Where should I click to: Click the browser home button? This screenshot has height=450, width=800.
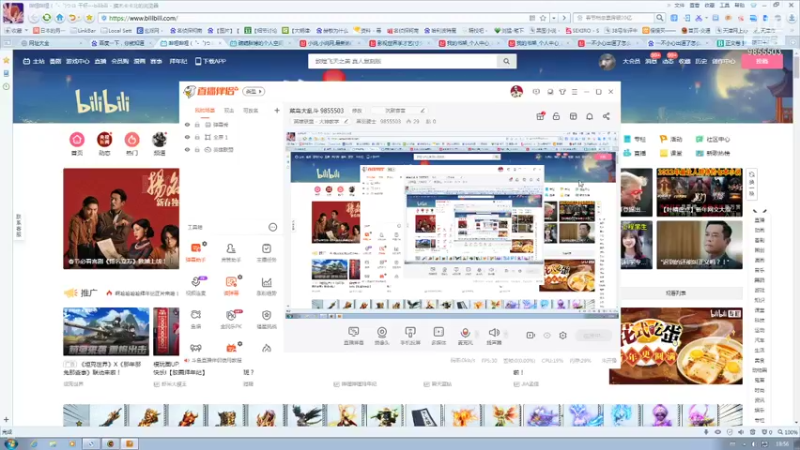(x=60, y=18)
